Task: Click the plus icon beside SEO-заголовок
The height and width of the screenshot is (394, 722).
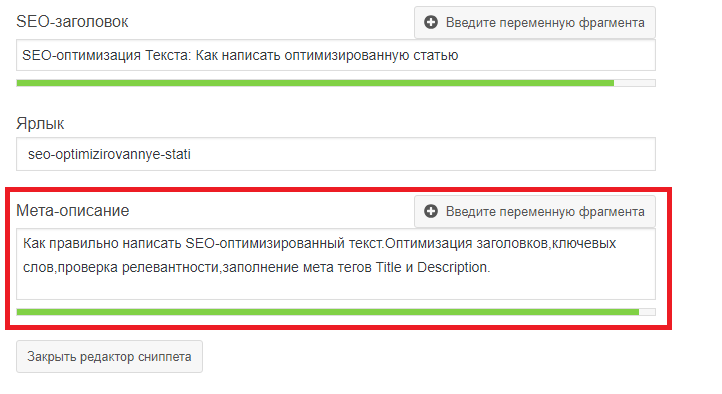Action: click(x=431, y=22)
